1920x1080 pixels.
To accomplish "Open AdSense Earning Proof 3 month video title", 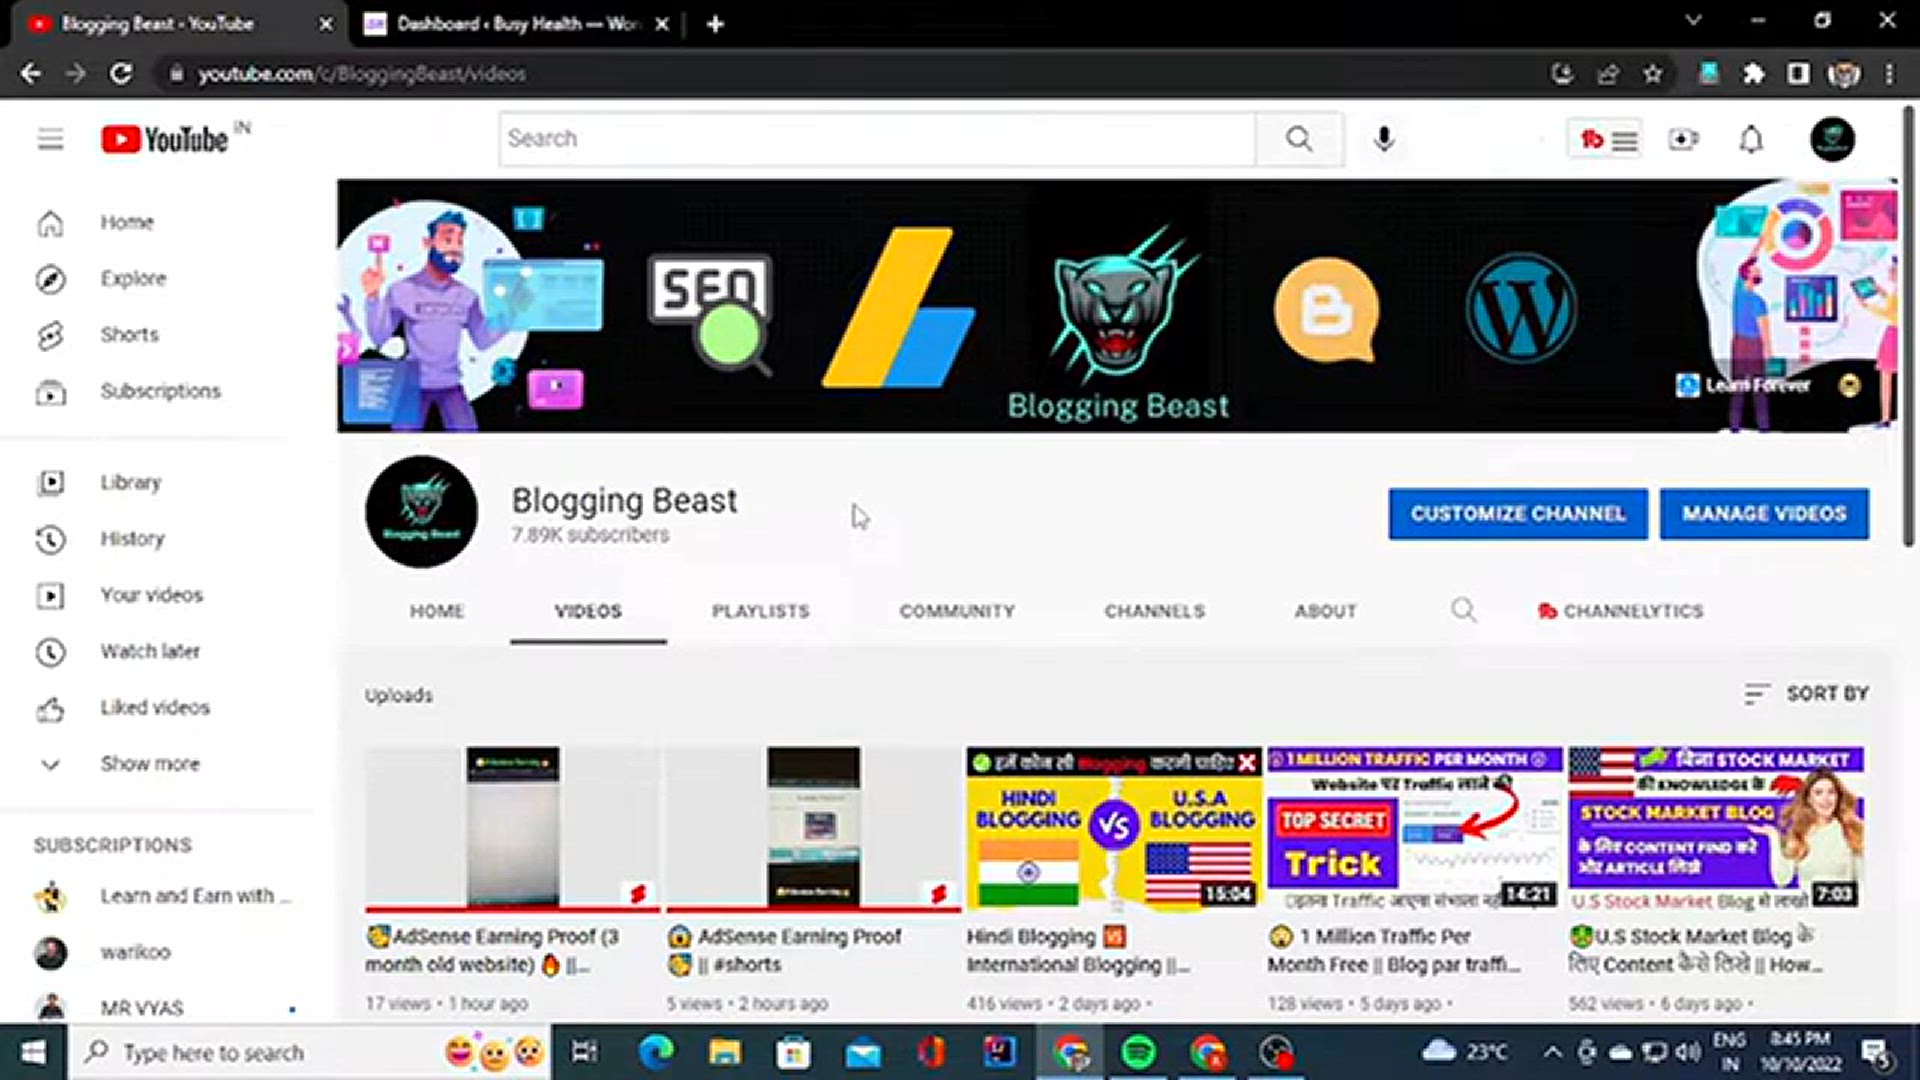I will coord(492,951).
